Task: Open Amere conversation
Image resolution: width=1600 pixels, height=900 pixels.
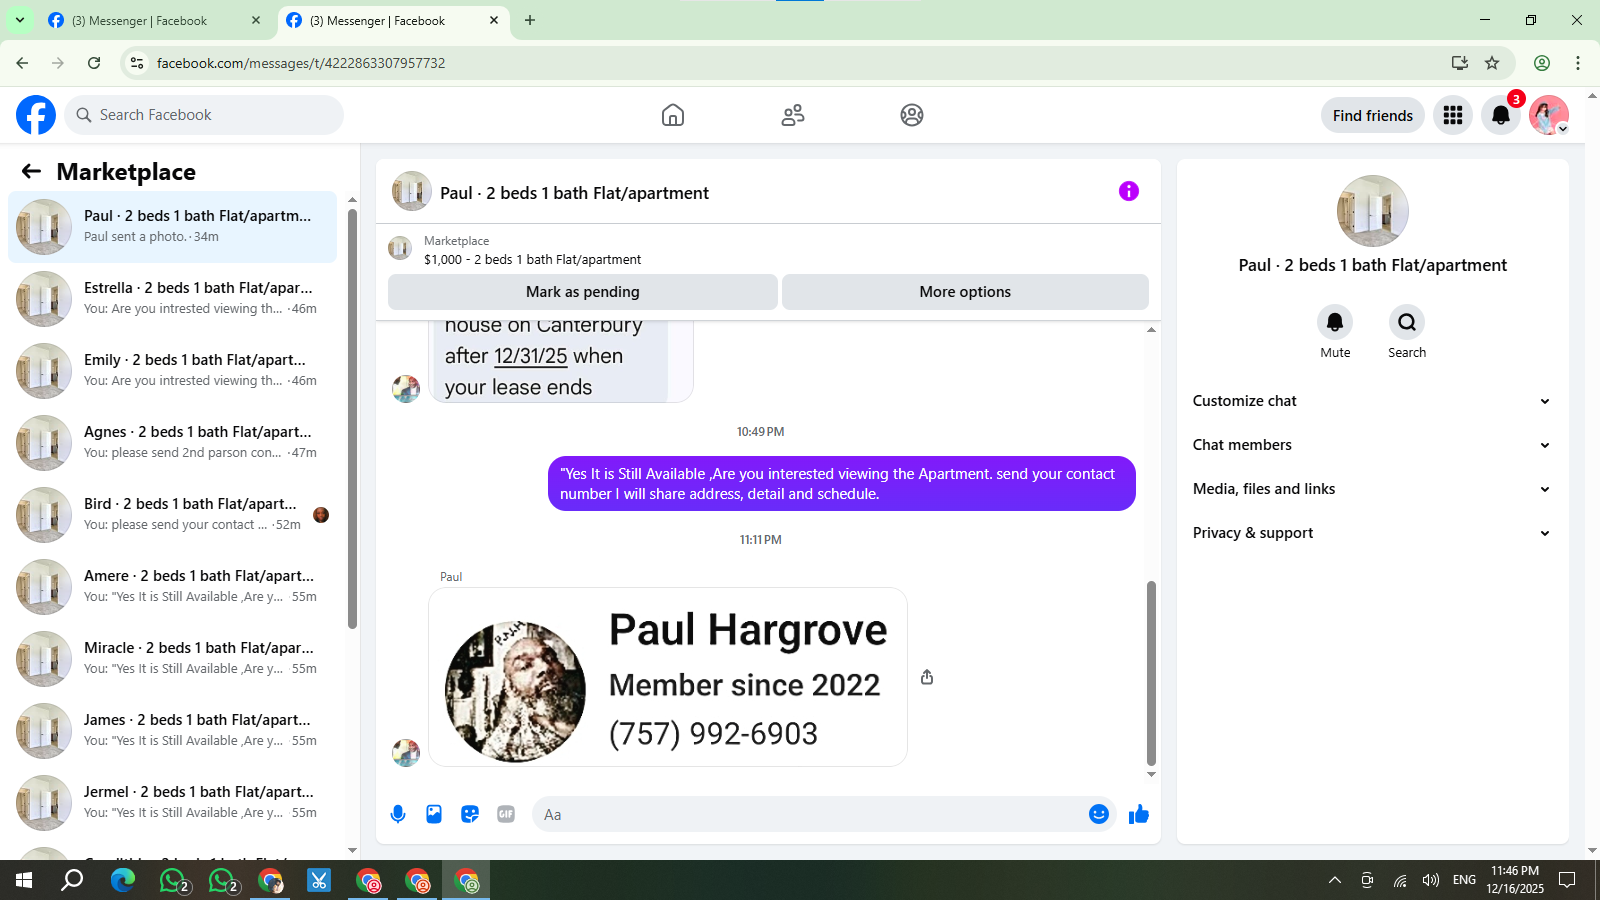Action: pyautogui.click(x=172, y=587)
